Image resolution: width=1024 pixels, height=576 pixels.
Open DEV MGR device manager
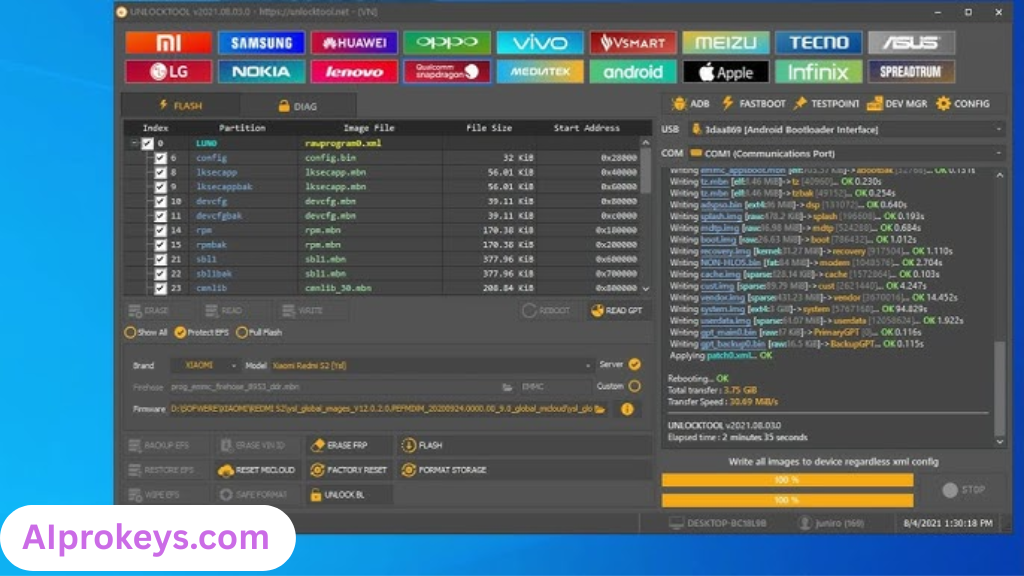(x=897, y=104)
